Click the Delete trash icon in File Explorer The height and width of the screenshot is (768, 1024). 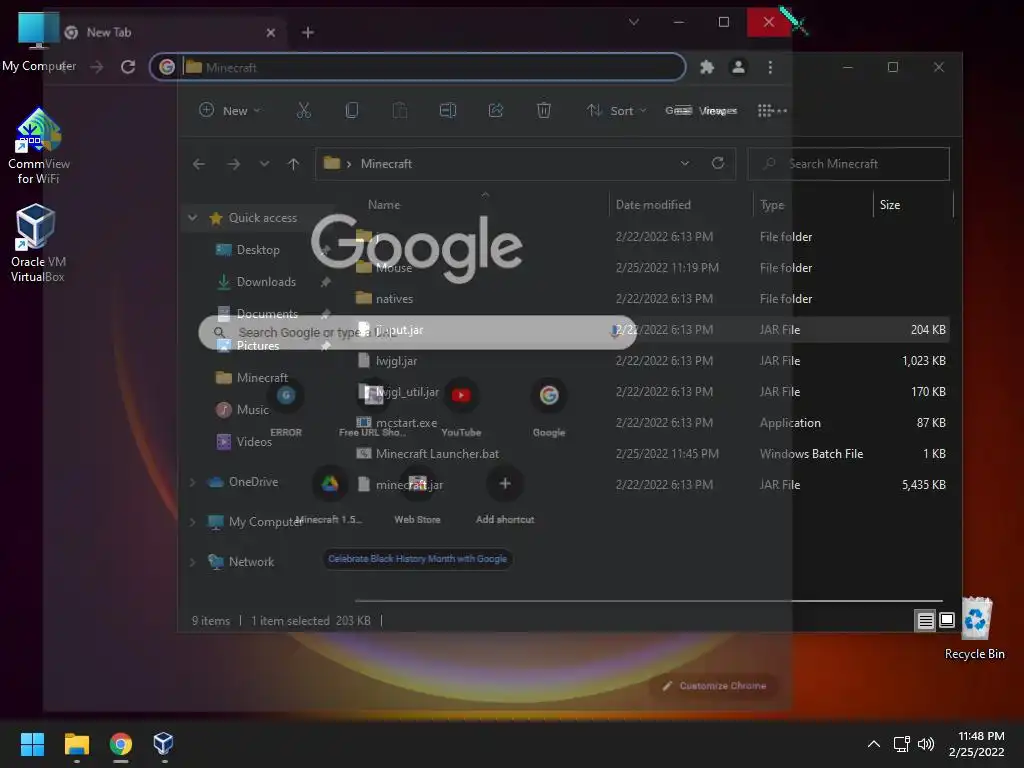[x=543, y=110]
